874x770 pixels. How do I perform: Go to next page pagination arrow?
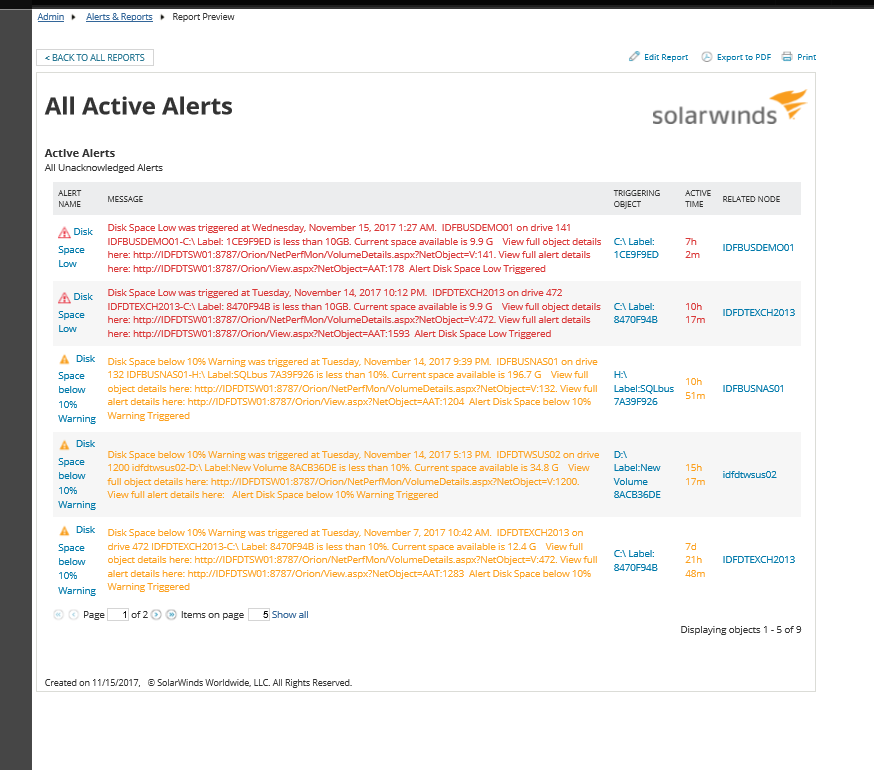pyautogui.click(x=157, y=614)
